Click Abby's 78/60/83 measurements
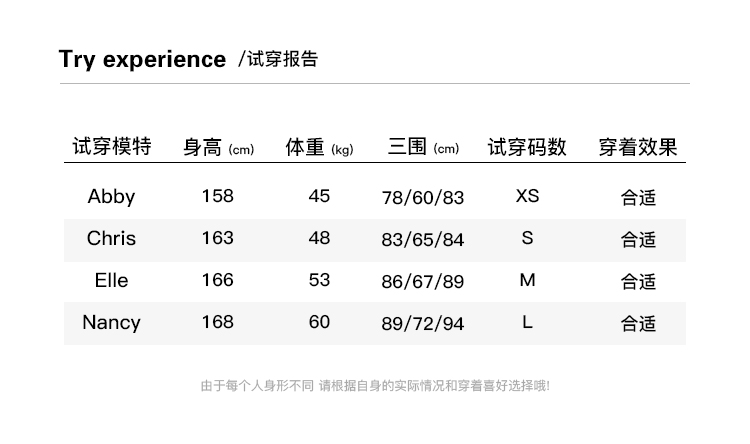Image resolution: width=750 pixels, height=444 pixels. click(423, 197)
